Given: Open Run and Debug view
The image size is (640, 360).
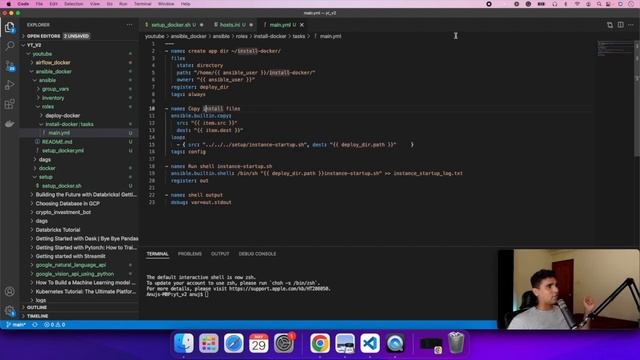Looking at the screenshot, I should tap(10, 85).
